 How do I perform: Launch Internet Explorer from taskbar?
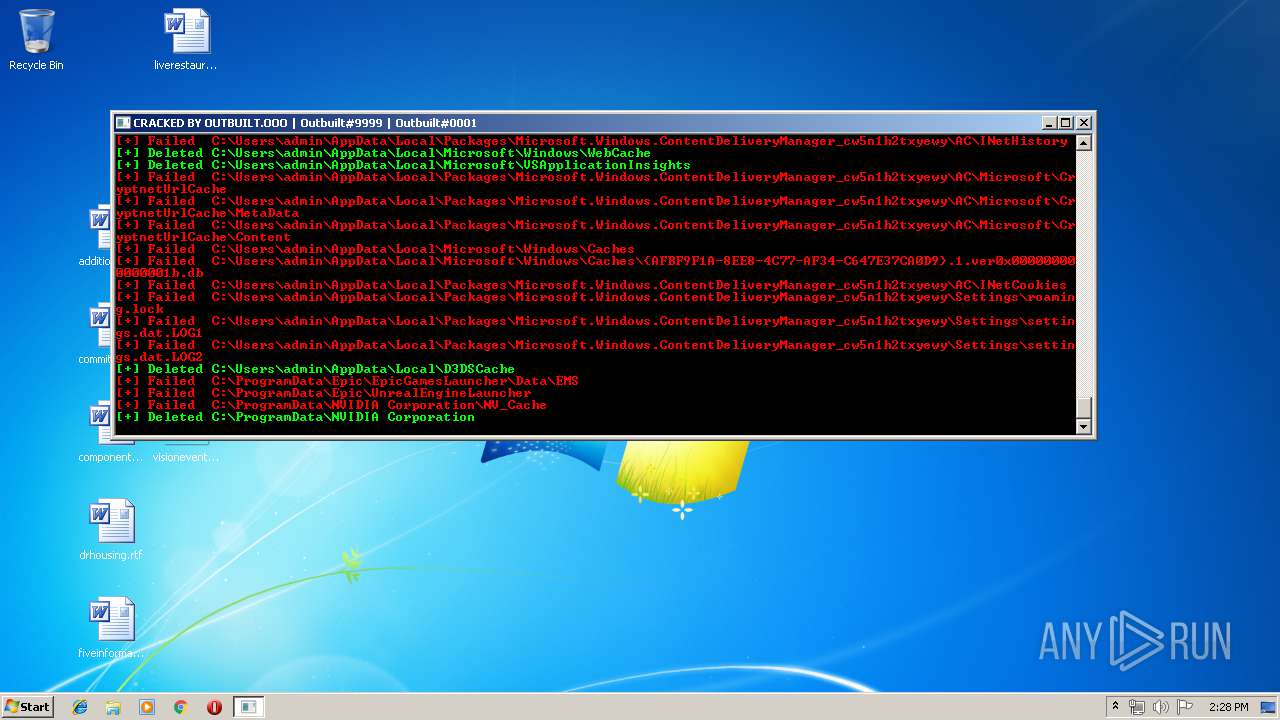click(80, 707)
